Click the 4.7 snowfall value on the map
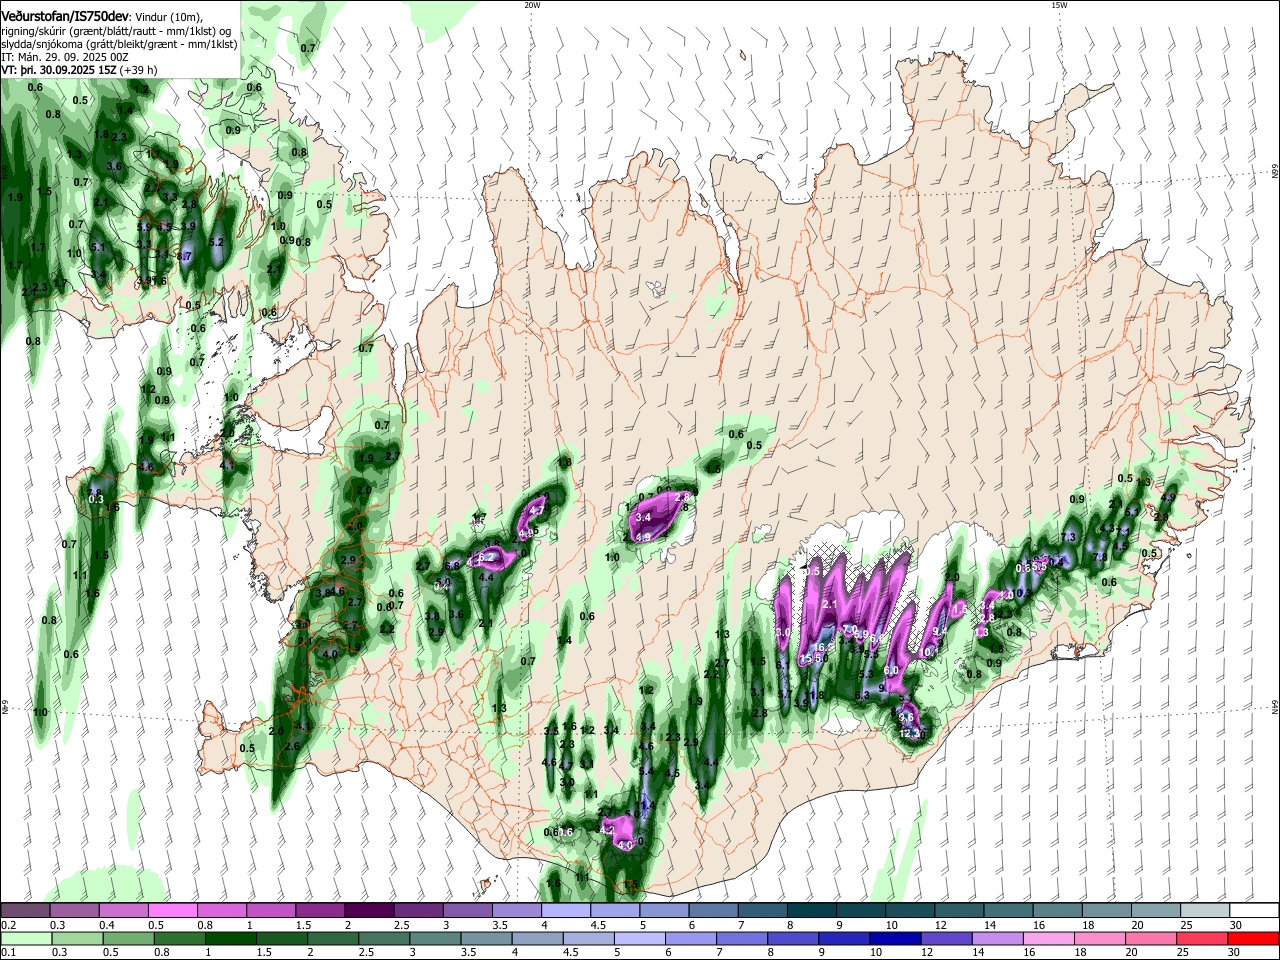The height and width of the screenshot is (960, 1280). 537,510
